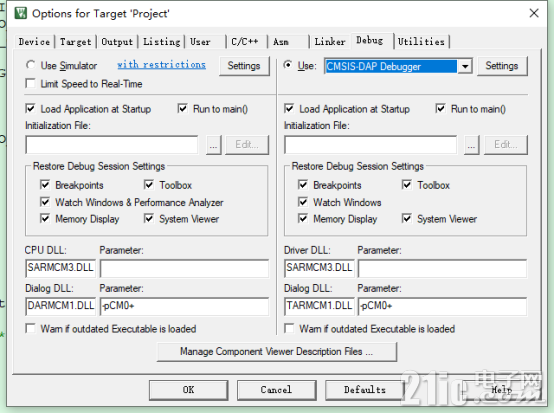Open the Linker tab
The height and width of the screenshot is (413, 554).
click(330, 42)
